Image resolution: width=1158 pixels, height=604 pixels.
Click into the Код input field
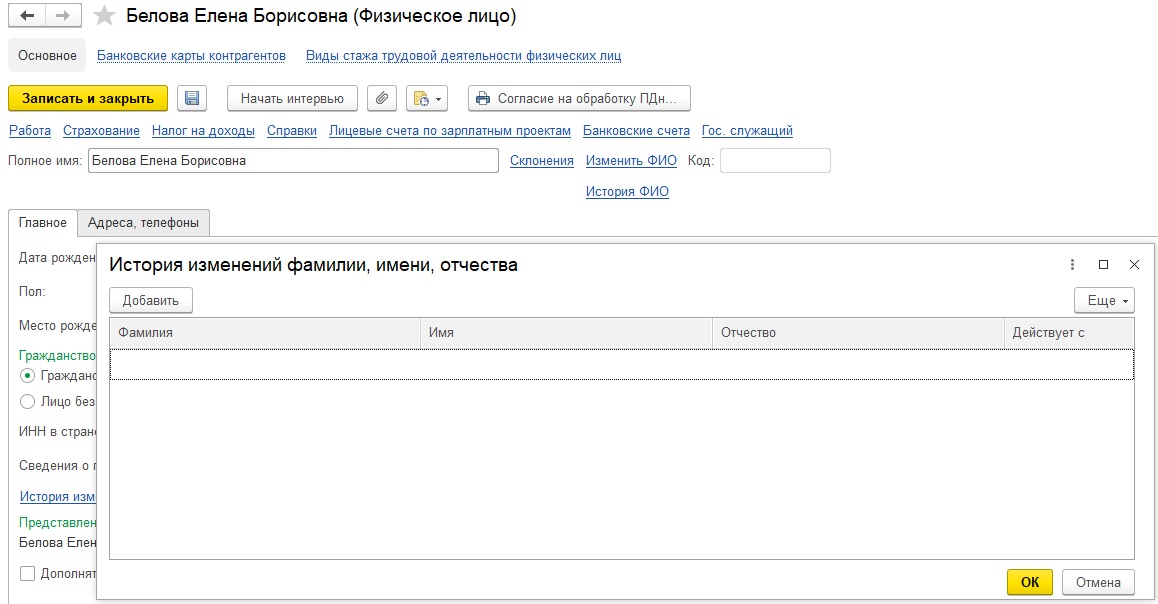pyautogui.click(x=775, y=161)
